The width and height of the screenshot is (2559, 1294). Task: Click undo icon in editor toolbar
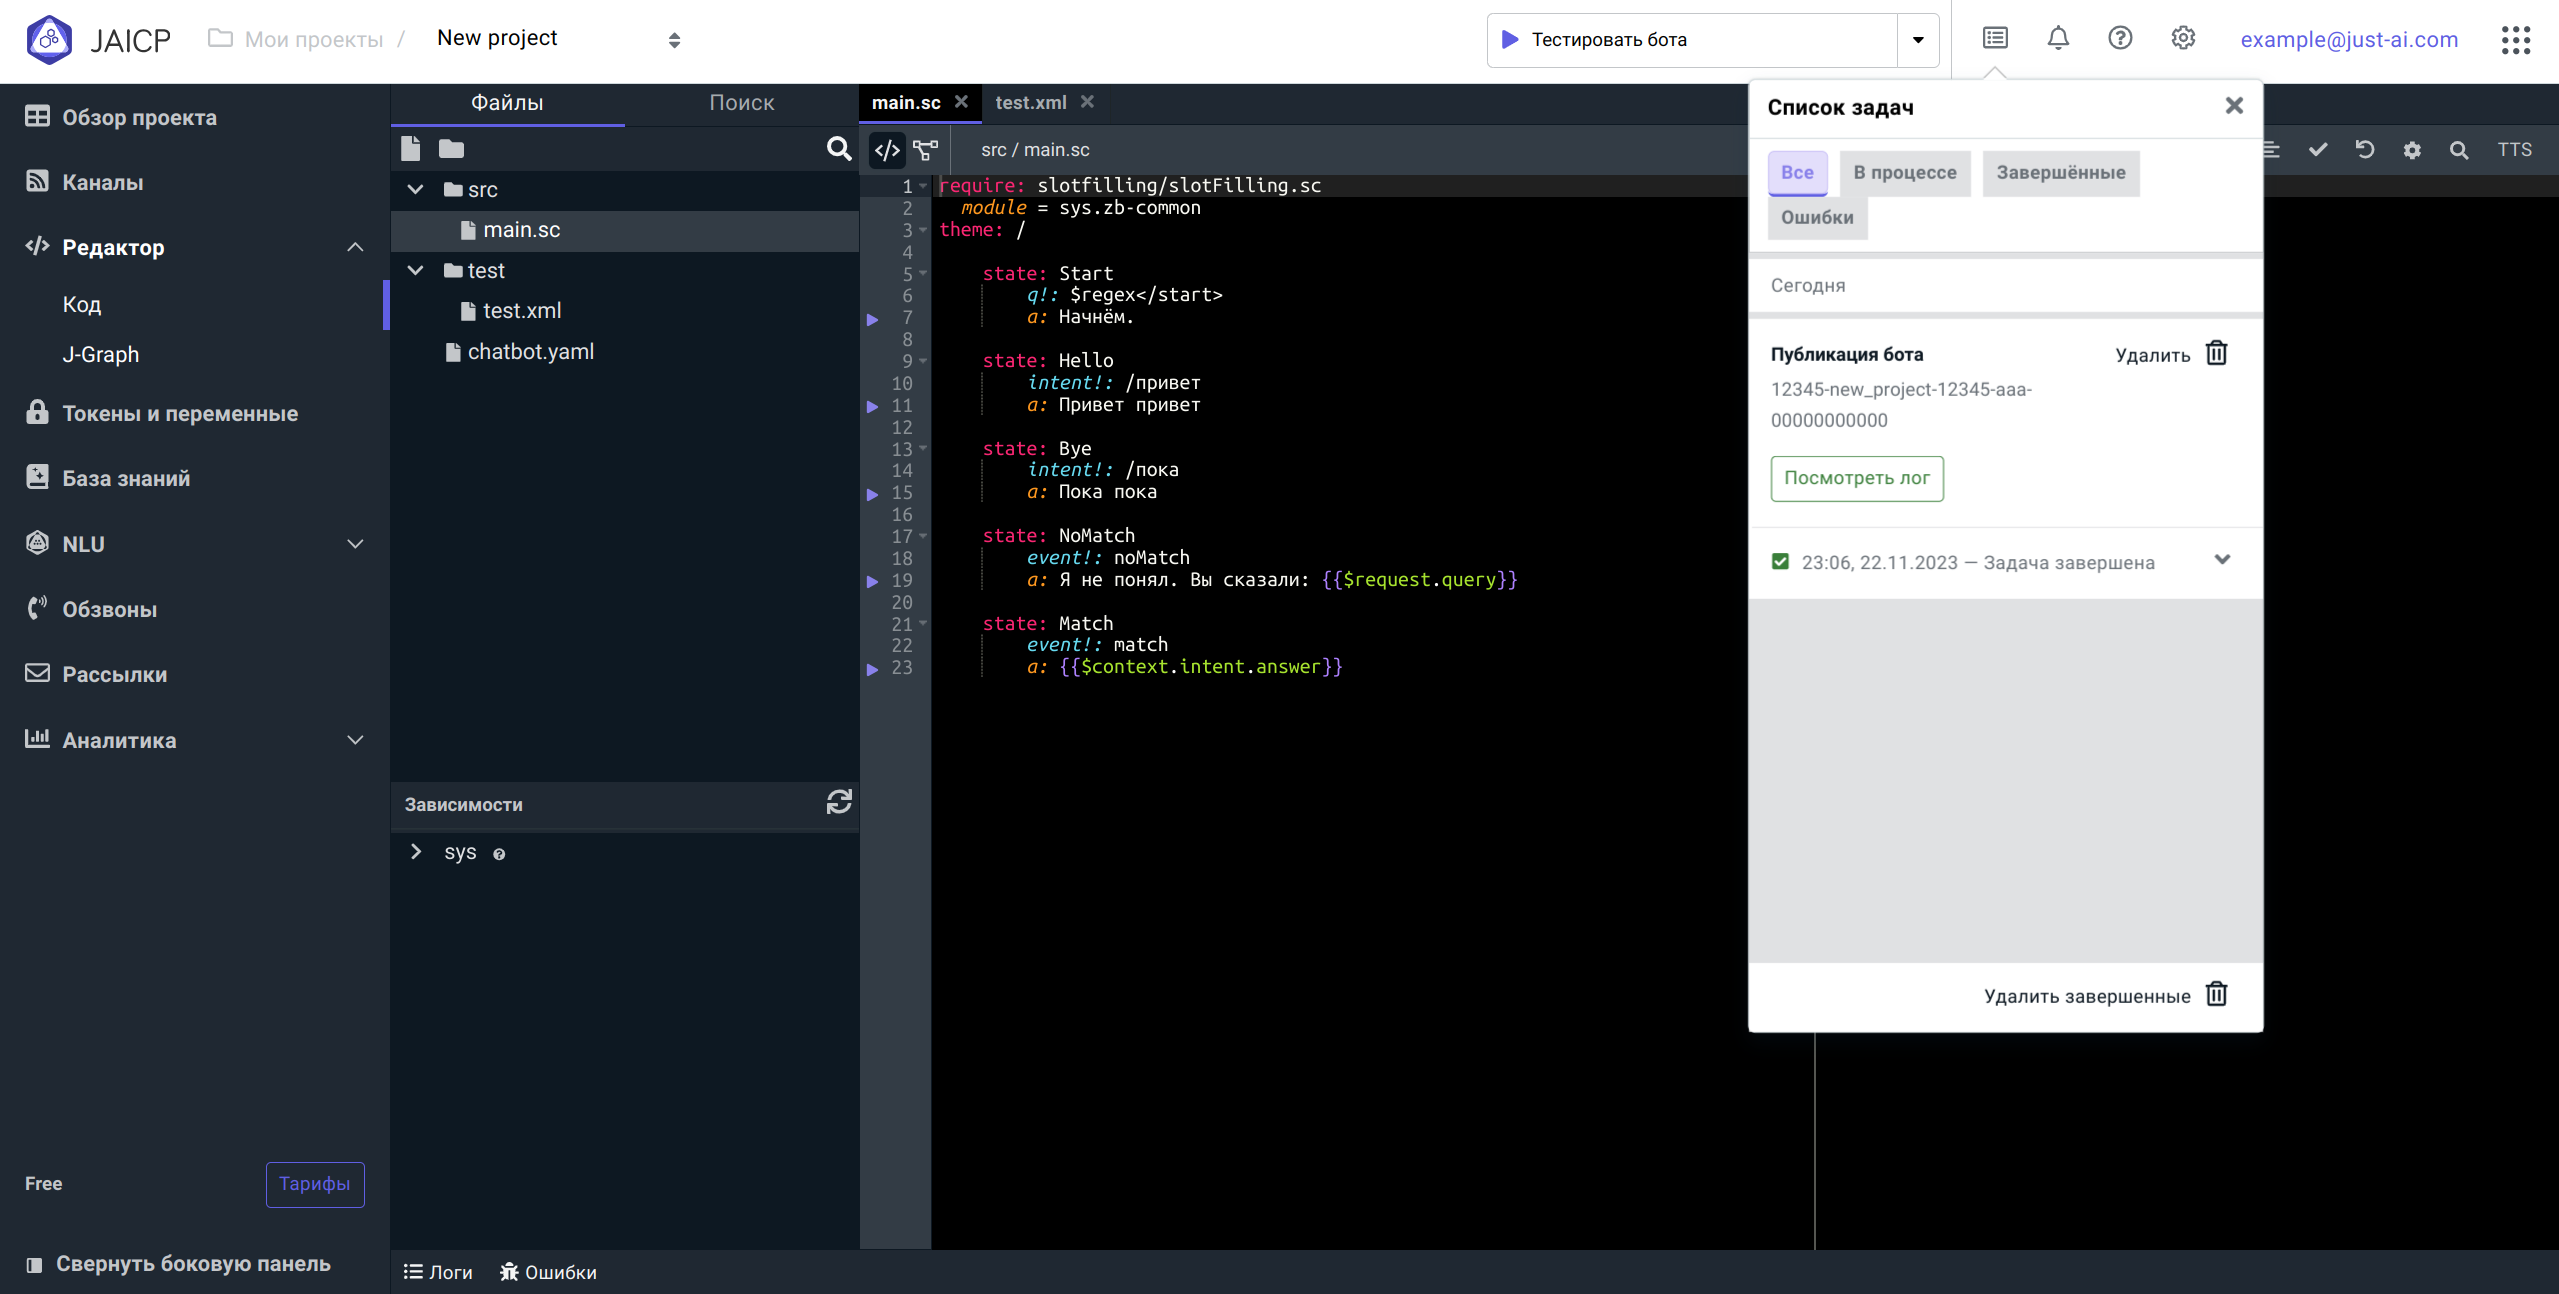click(x=2365, y=150)
